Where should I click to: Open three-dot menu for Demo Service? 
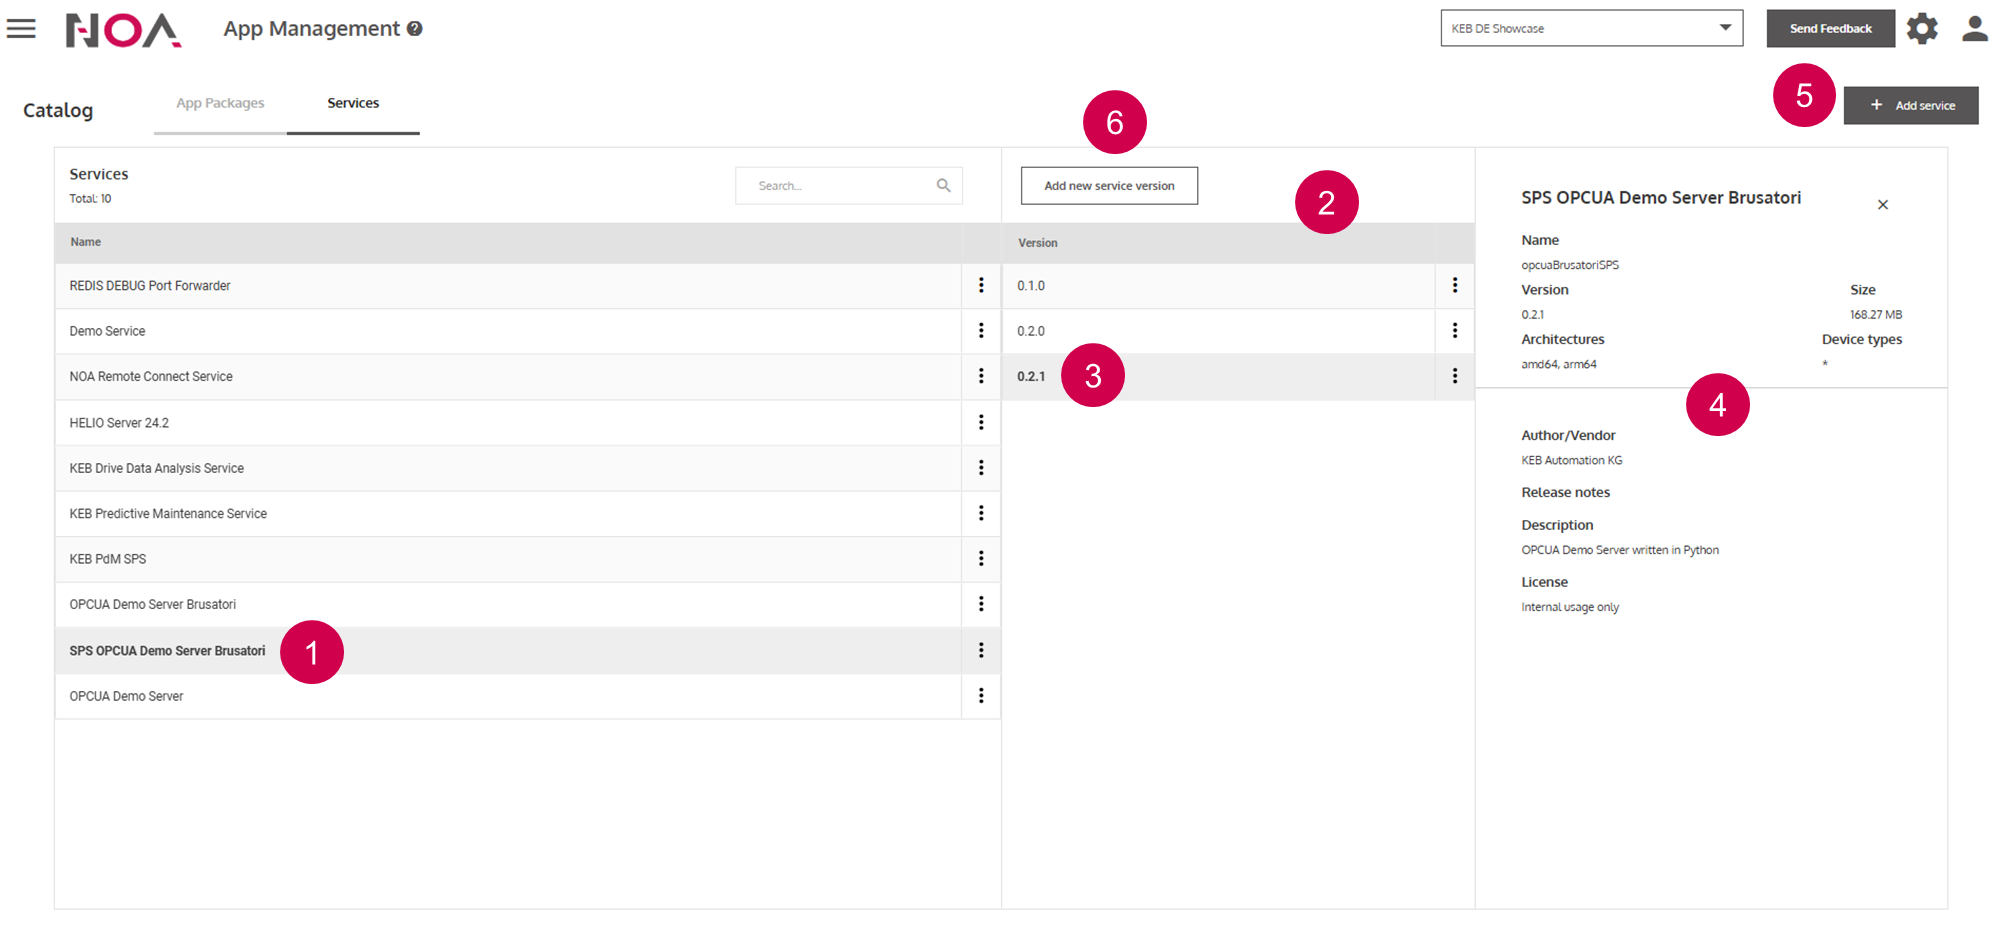point(981,331)
